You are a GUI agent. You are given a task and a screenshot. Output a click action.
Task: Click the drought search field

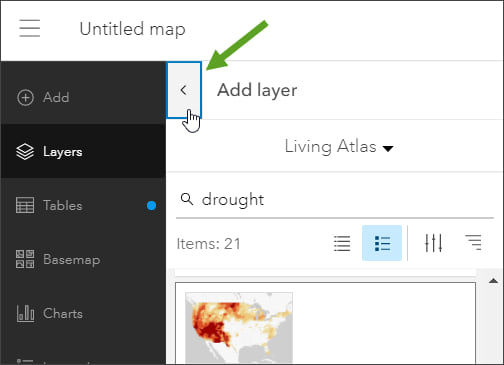pyautogui.click(x=335, y=200)
